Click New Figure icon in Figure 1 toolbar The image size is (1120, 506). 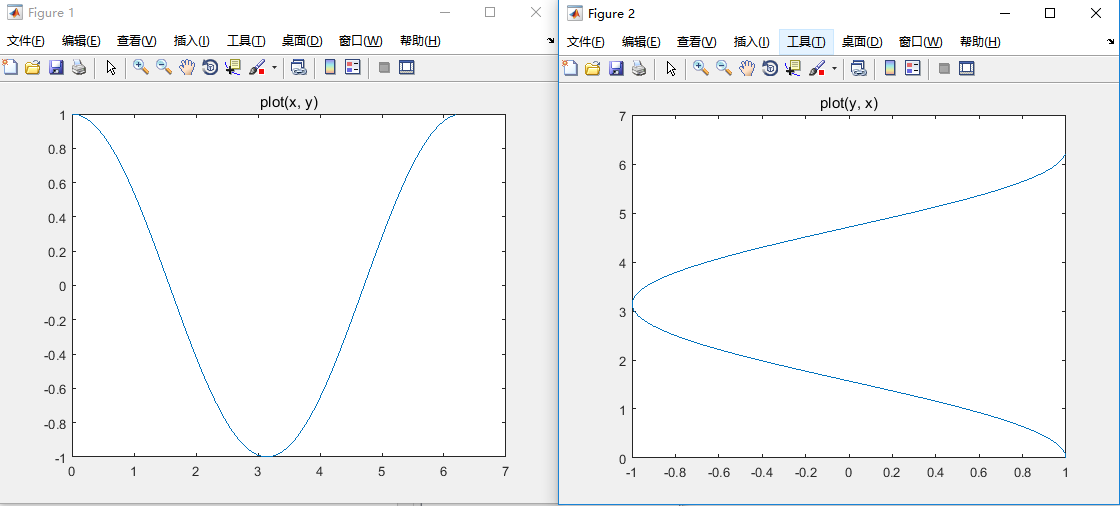[9, 68]
